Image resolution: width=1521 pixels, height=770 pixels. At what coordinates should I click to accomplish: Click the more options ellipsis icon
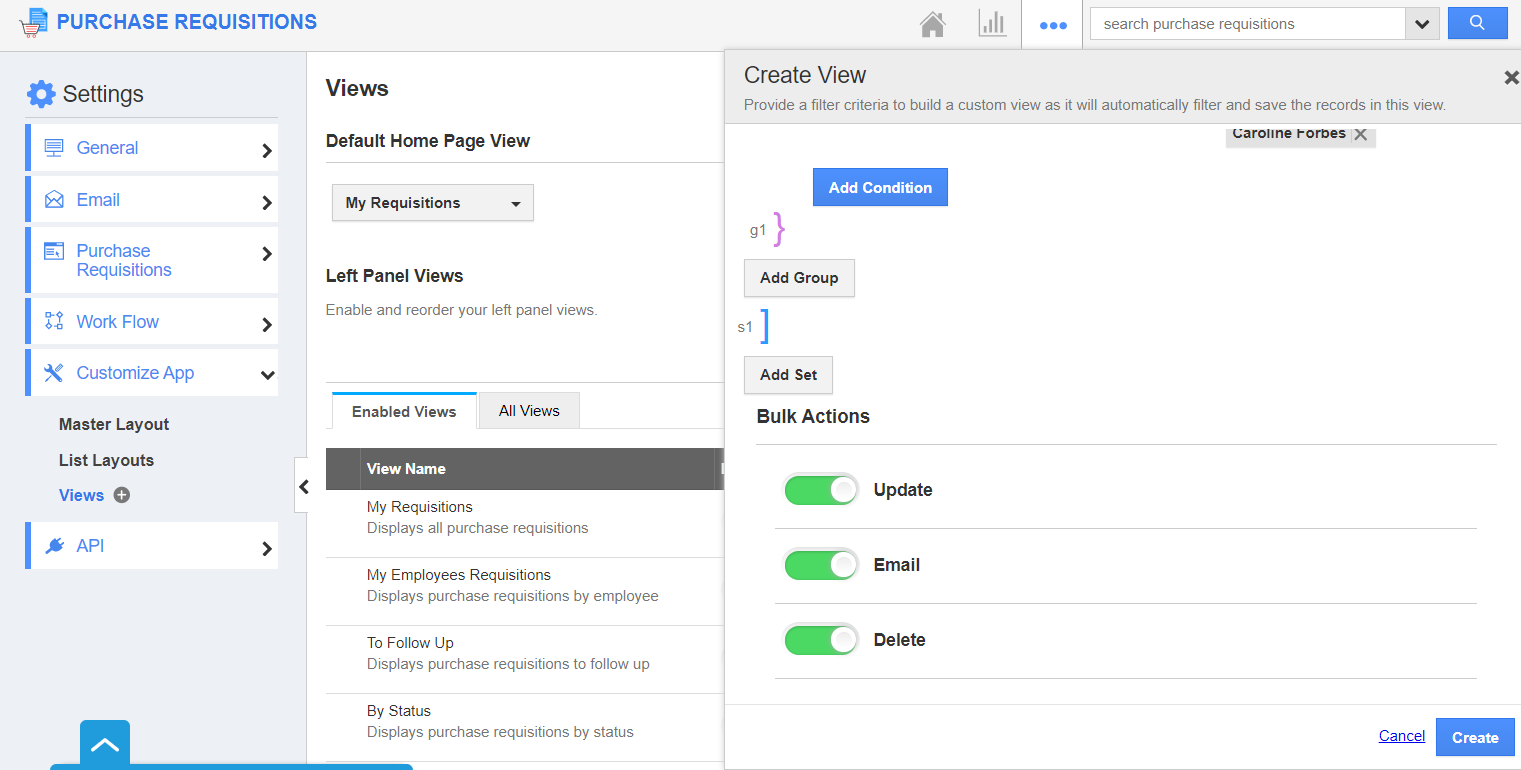click(x=1052, y=24)
